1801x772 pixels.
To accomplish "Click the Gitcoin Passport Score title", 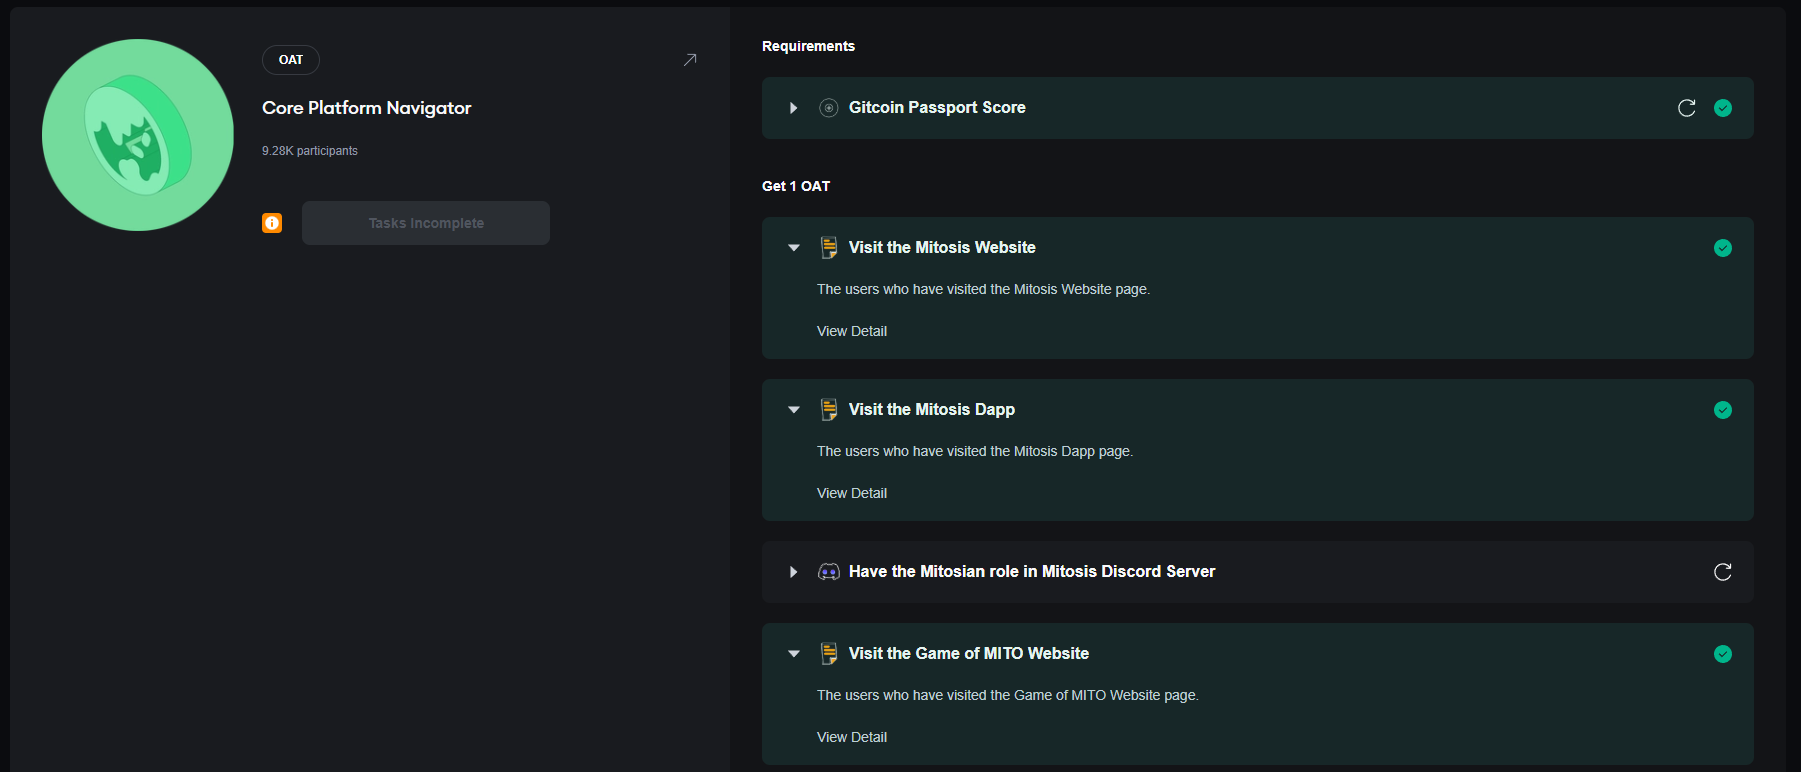I will click(x=937, y=108).
